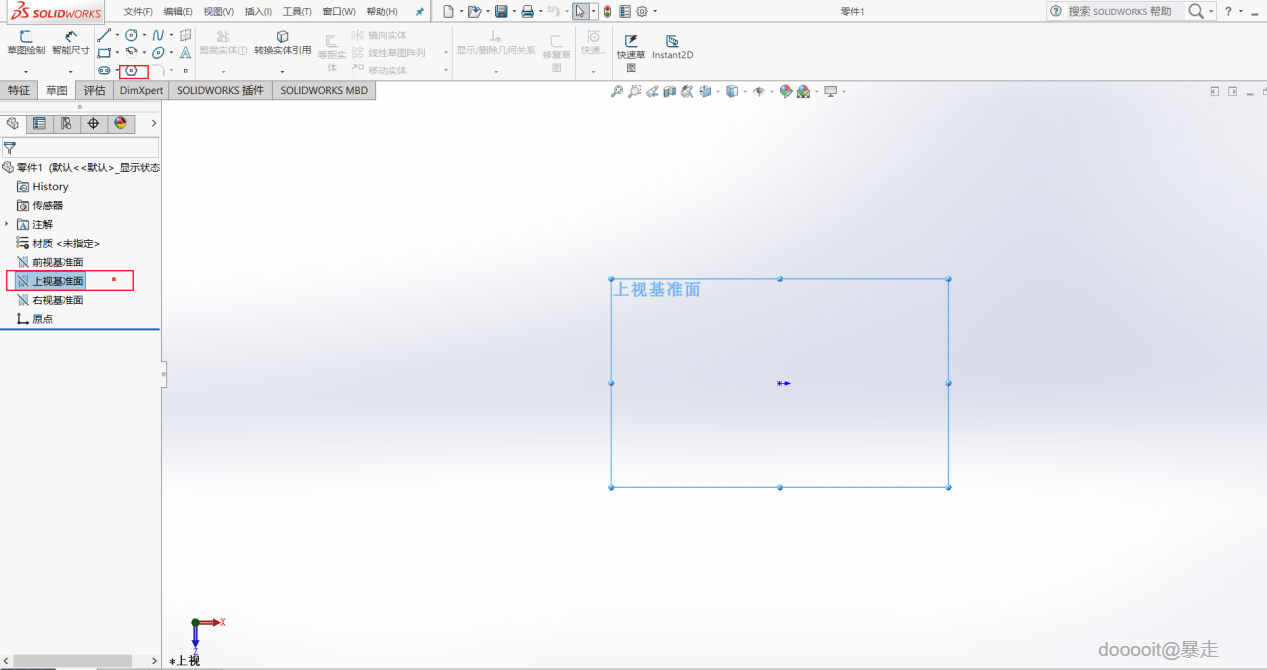Select the 智能尺寸 smart dimension tool
The width and height of the screenshot is (1267, 670).
(x=71, y=42)
